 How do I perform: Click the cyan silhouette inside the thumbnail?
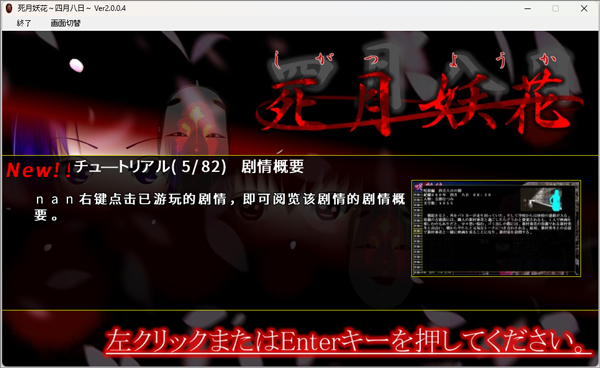tap(555, 200)
